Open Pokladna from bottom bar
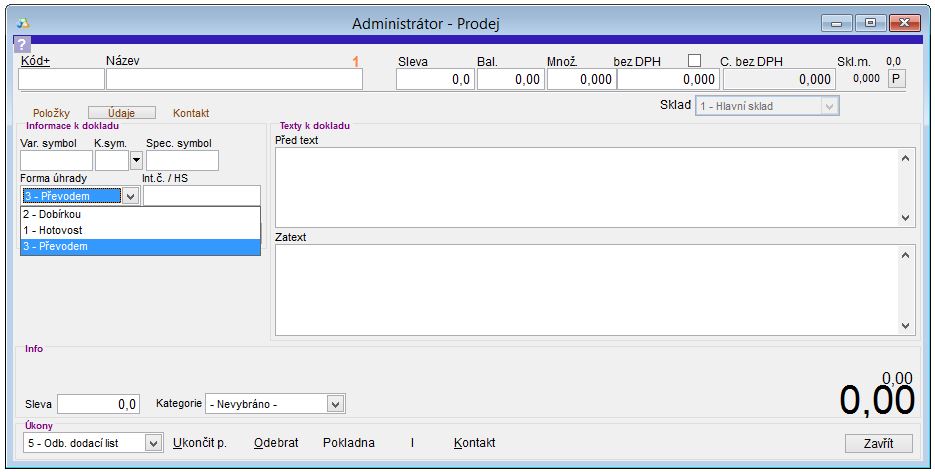The image size is (935, 472). point(349,443)
